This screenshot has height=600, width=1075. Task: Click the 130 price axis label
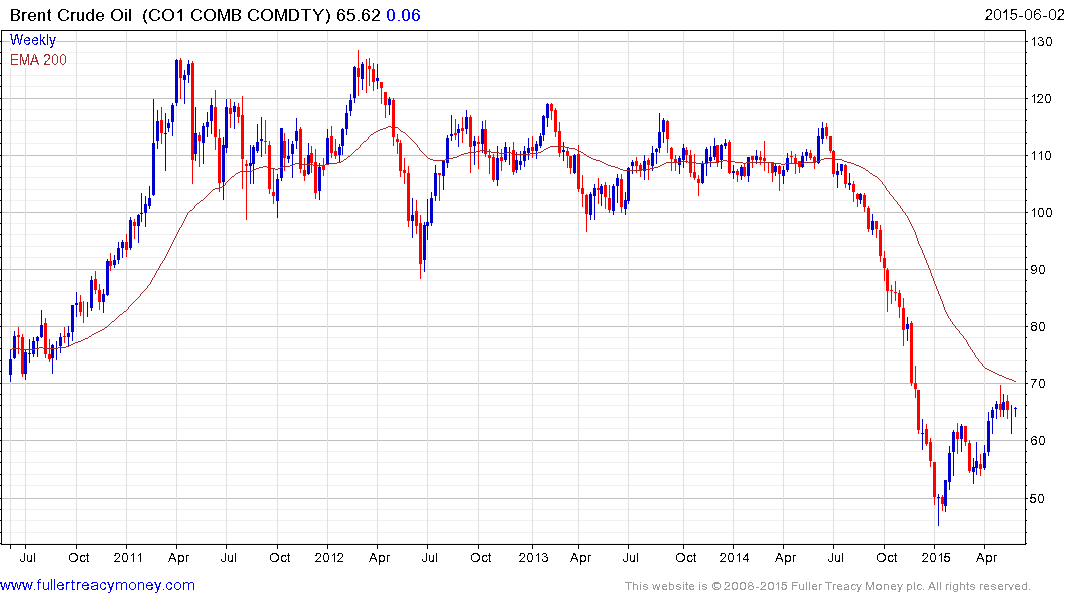click(1041, 42)
